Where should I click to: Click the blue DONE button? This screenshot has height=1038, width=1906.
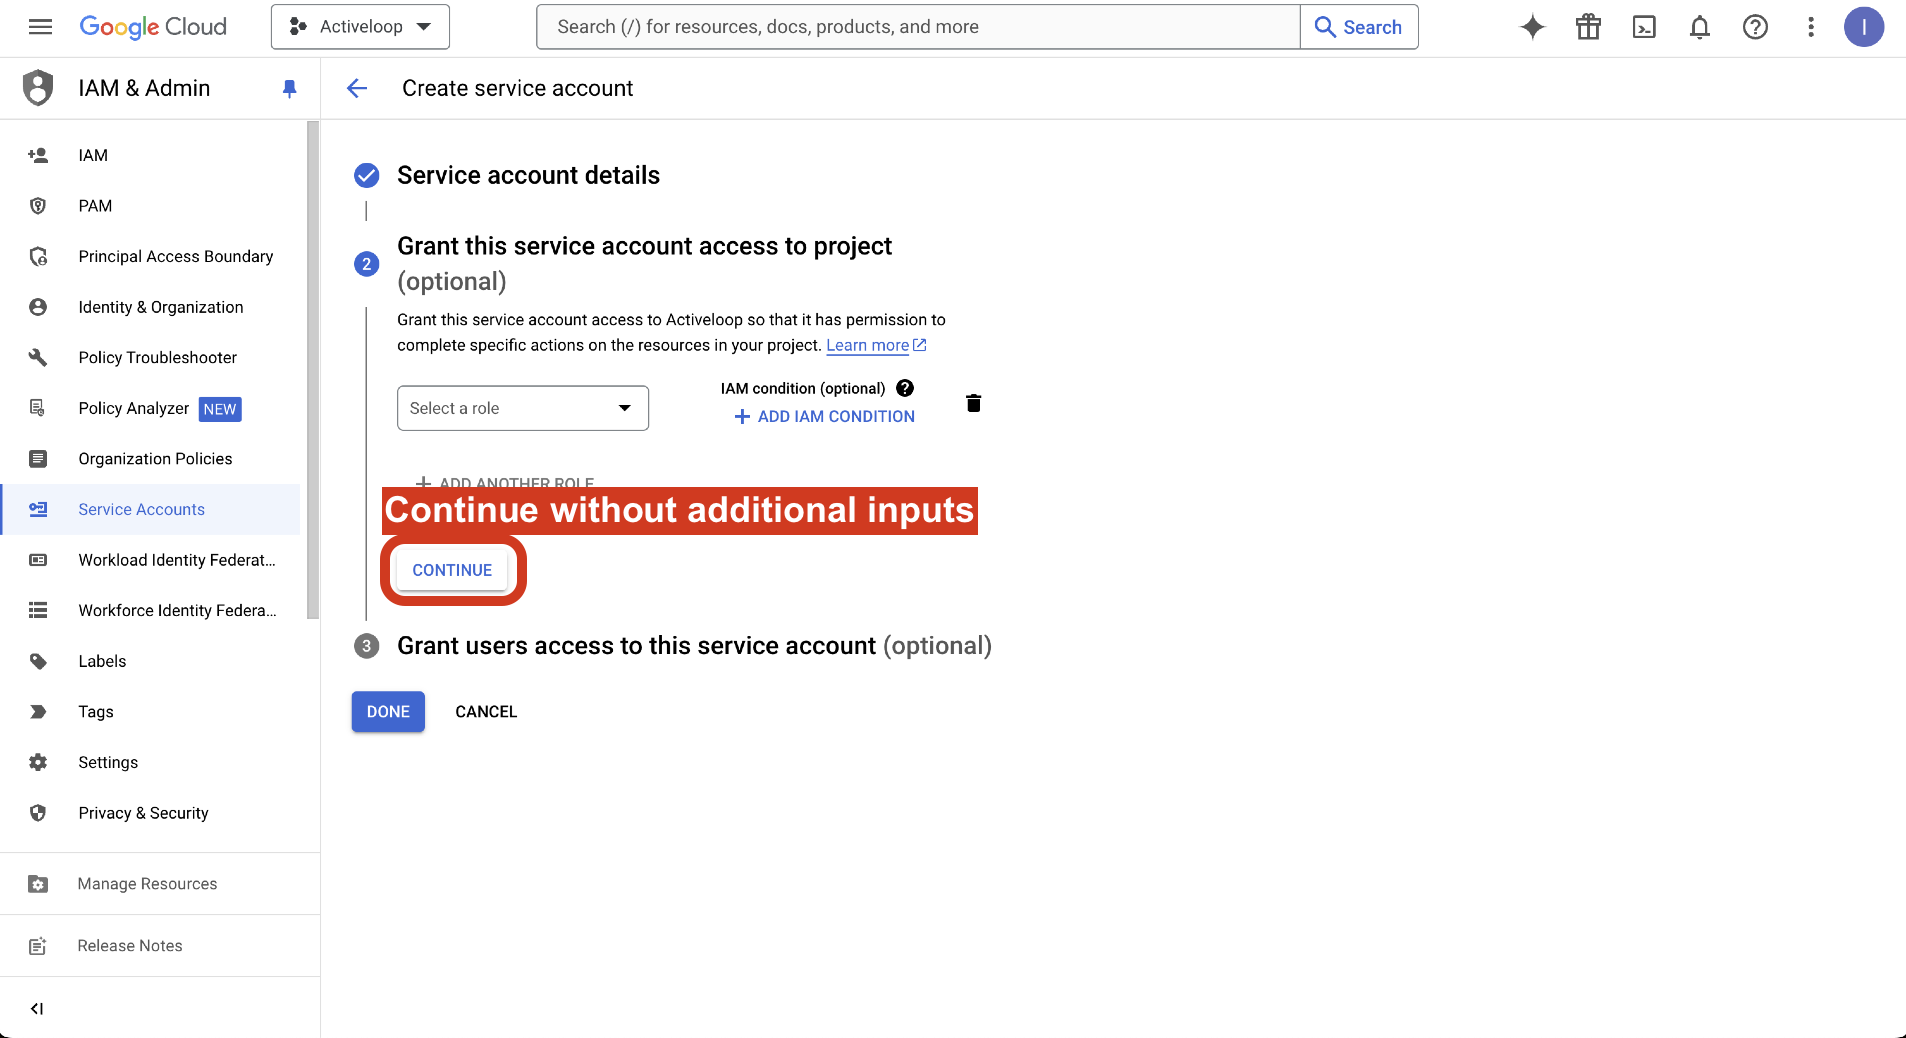tap(388, 711)
